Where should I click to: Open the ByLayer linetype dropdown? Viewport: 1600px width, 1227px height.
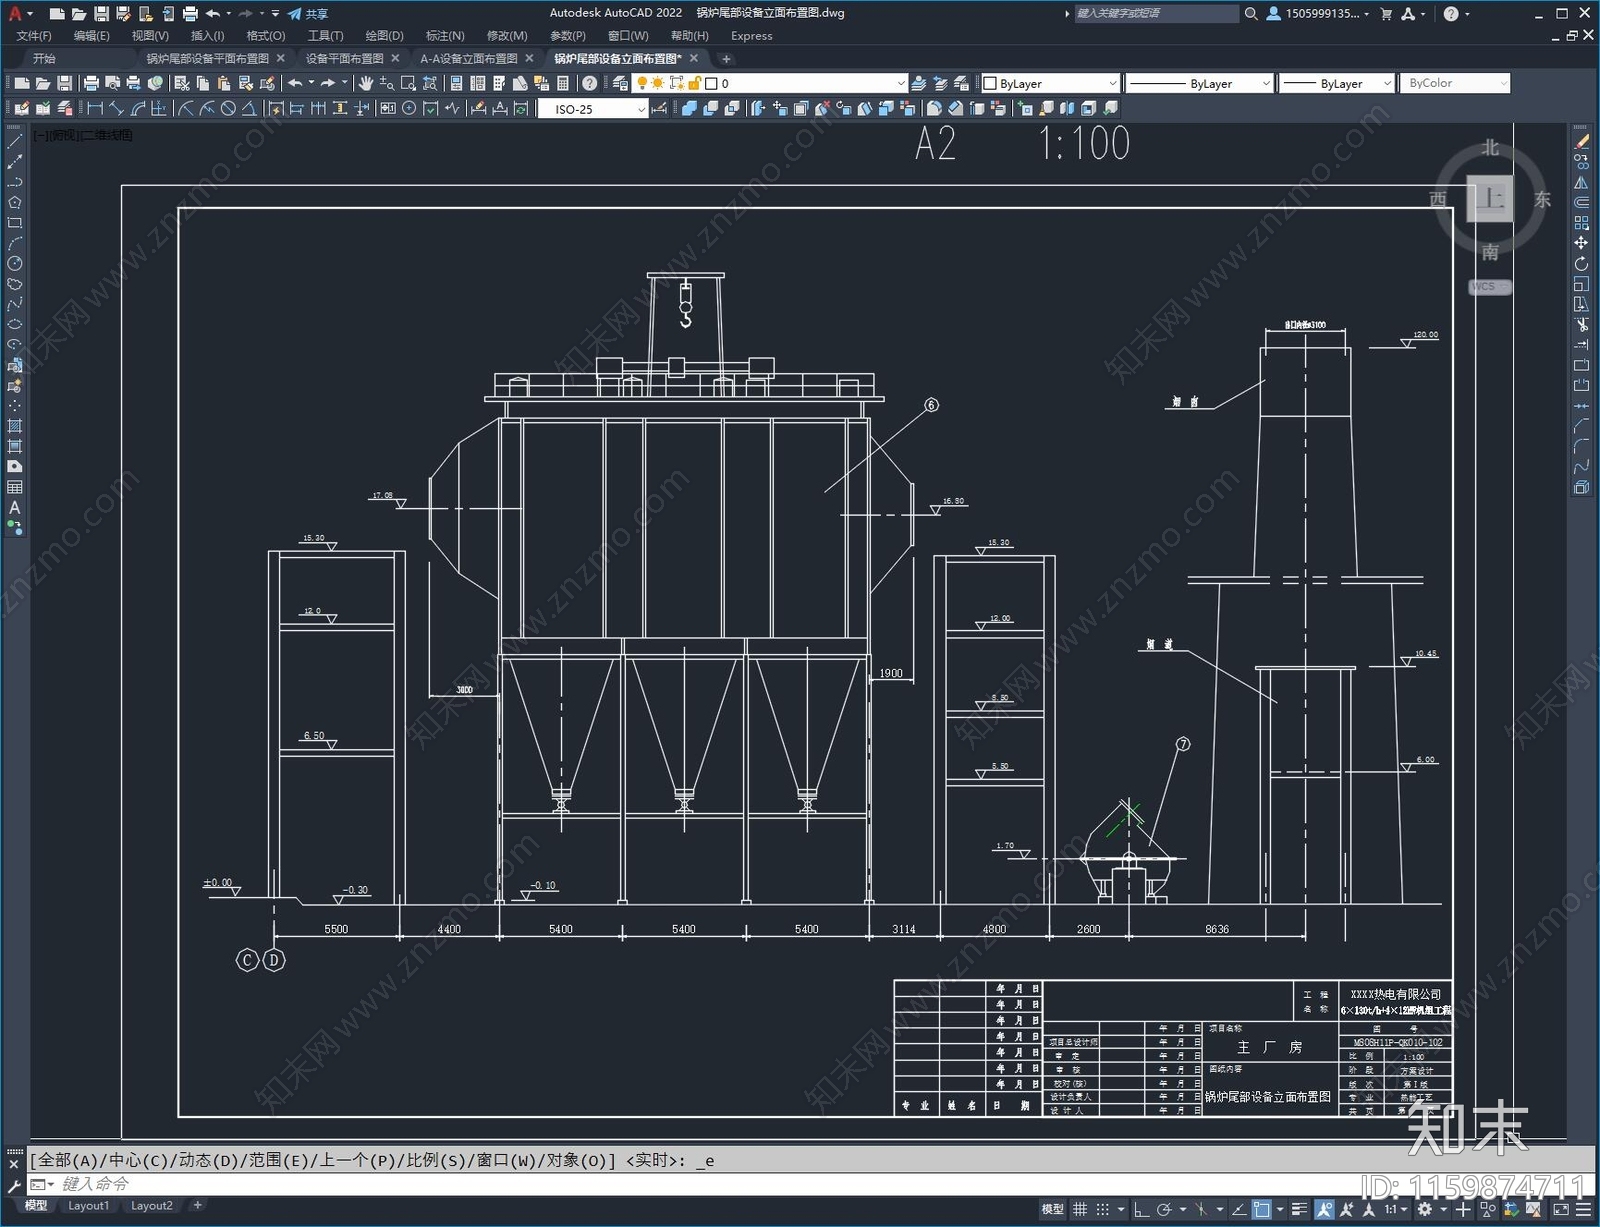pos(1266,84)
